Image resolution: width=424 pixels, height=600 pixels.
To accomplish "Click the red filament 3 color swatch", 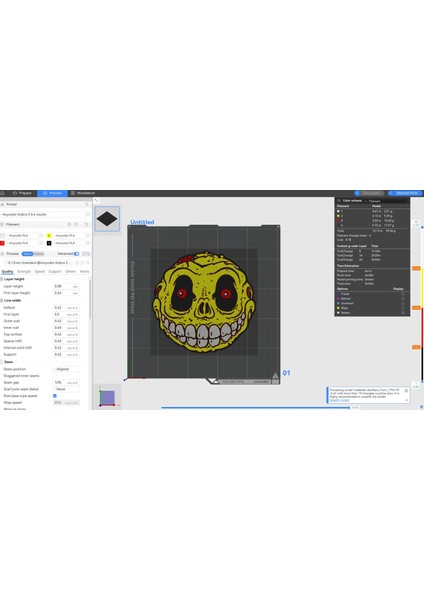I will (2, 243).
